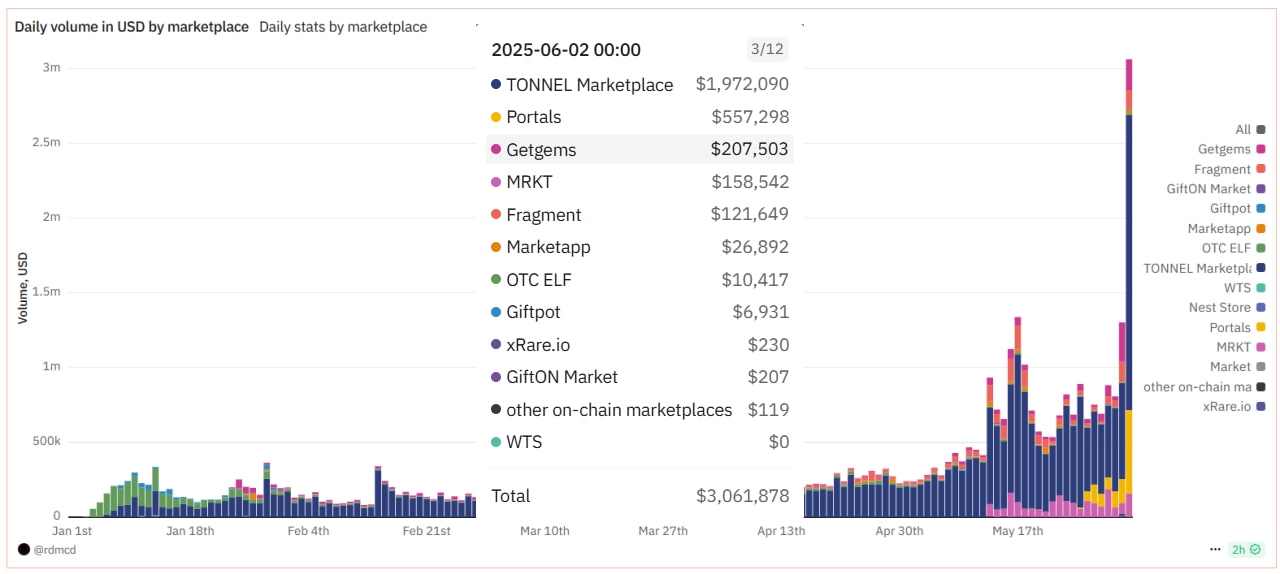Click the rdmcd author avatar circle

pos(24,549)
